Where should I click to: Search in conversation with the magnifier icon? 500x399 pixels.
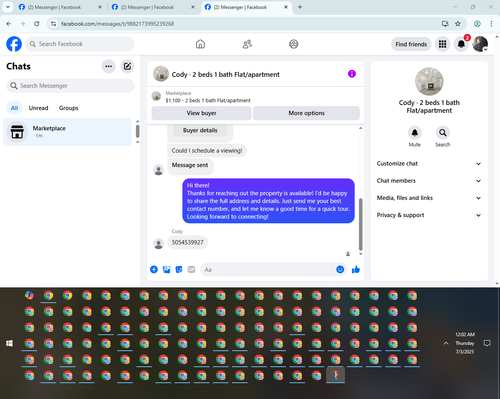click(x=443, y=133)
